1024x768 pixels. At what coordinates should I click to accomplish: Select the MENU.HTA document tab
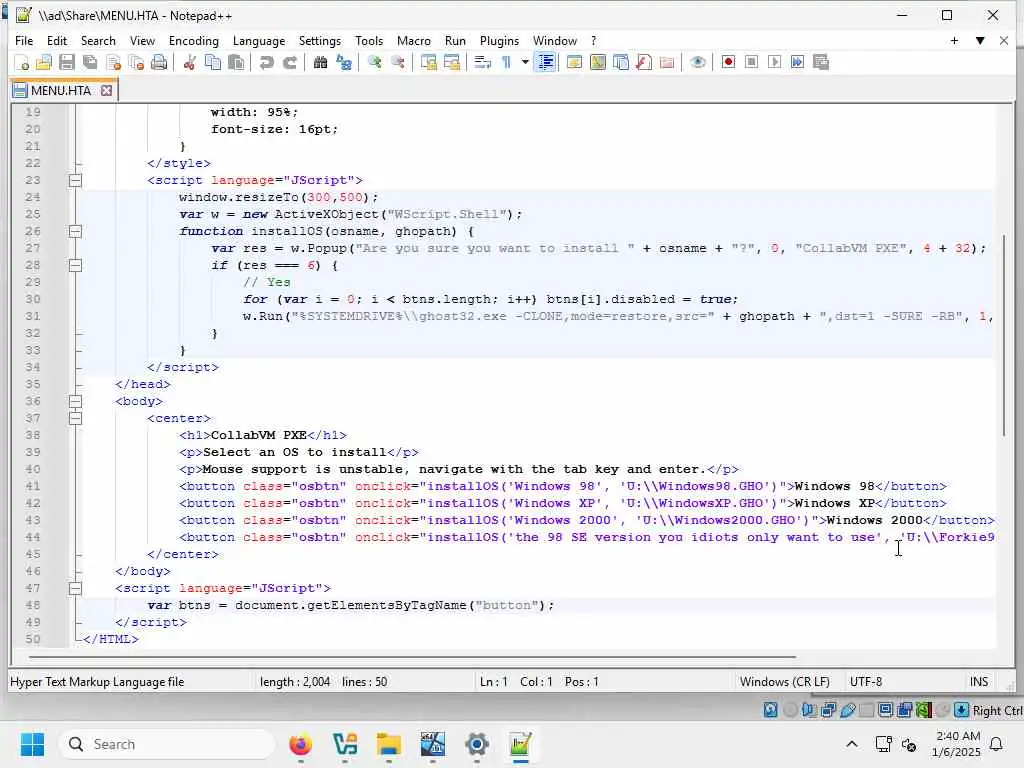(60, 90)
